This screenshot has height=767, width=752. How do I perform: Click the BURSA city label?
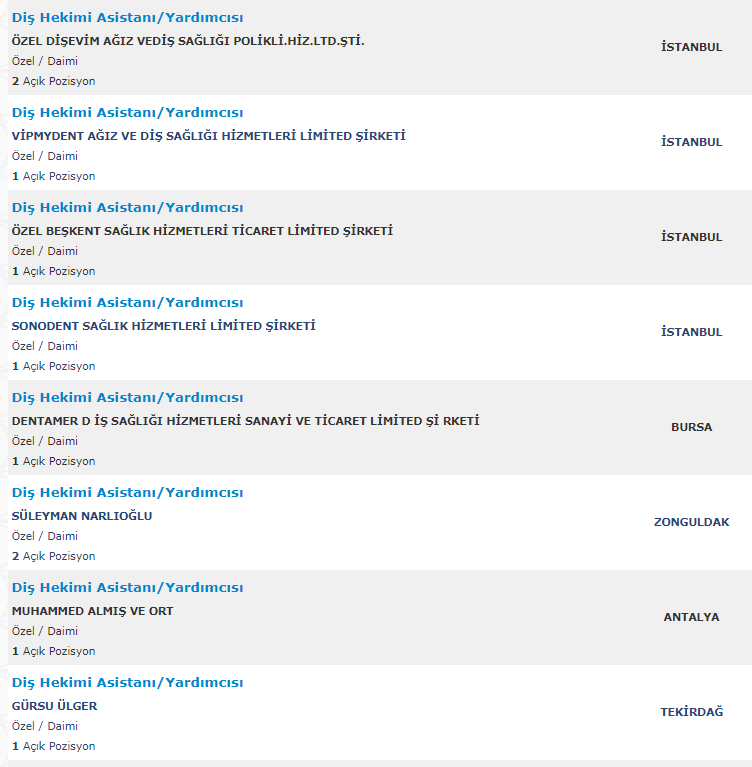691,427
